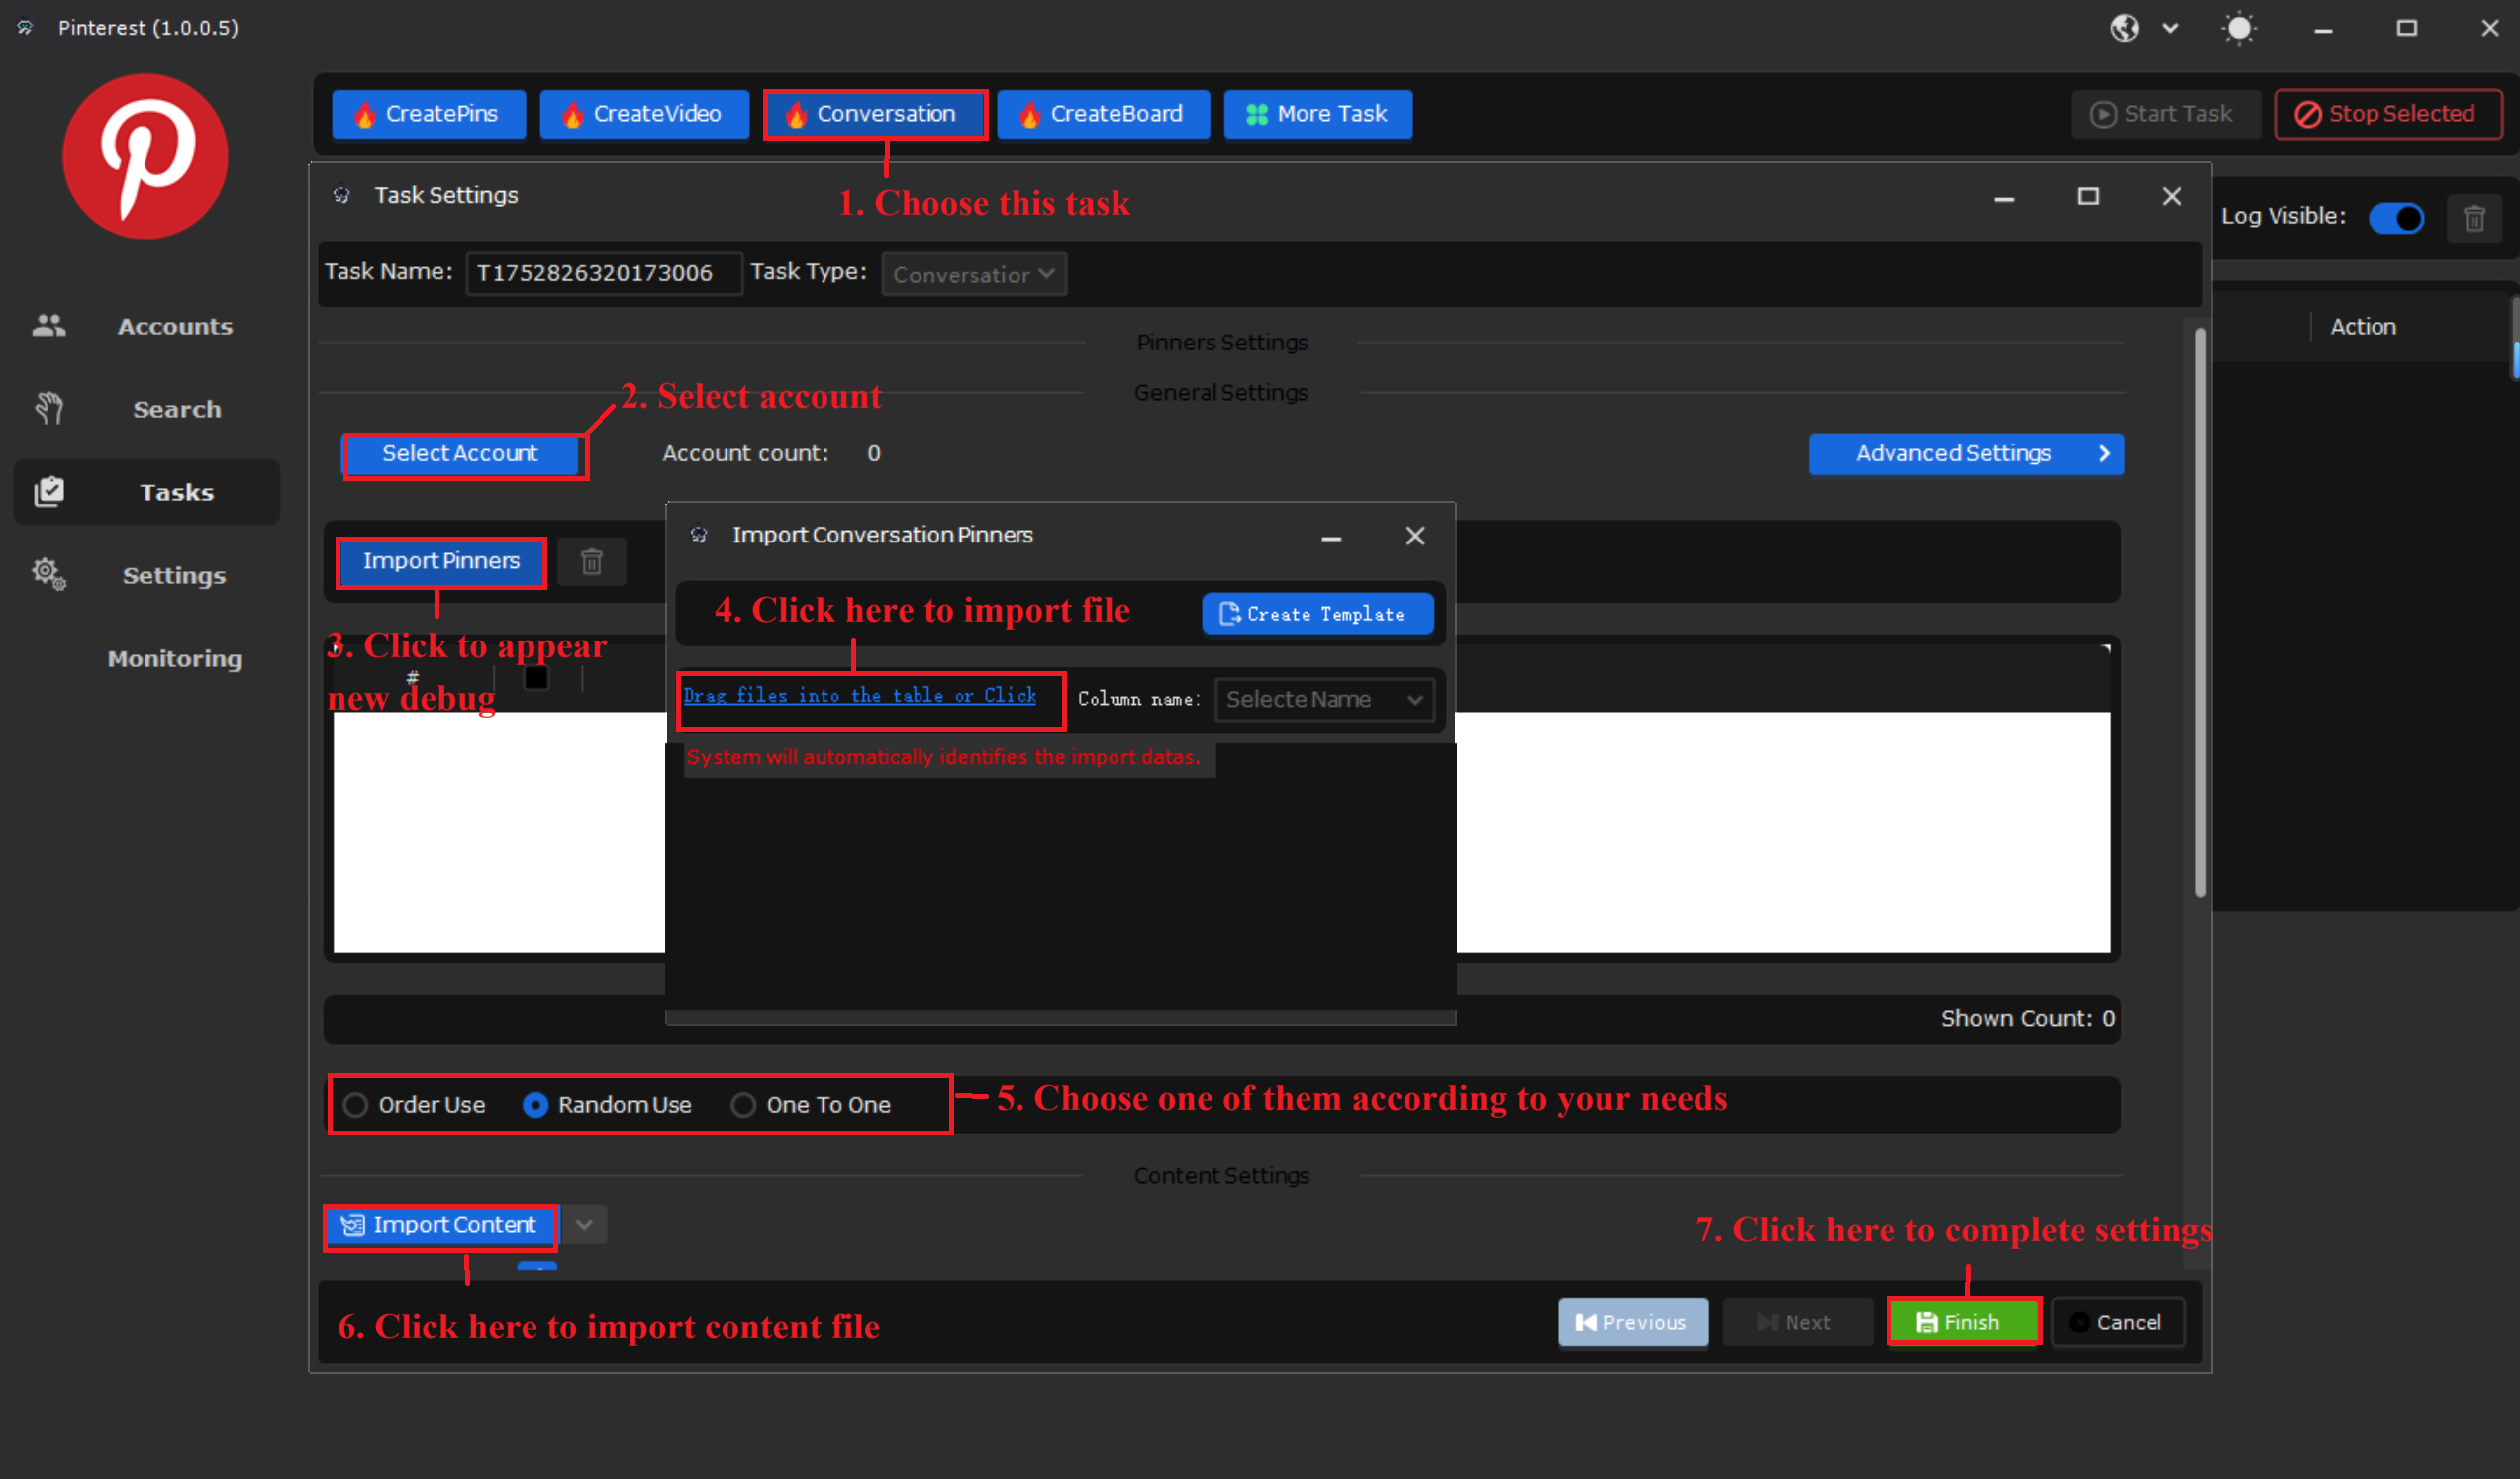Expand the dropdown arrow beside Import Content
Screen dimensions: 2520x1479
coord(585,1225)
